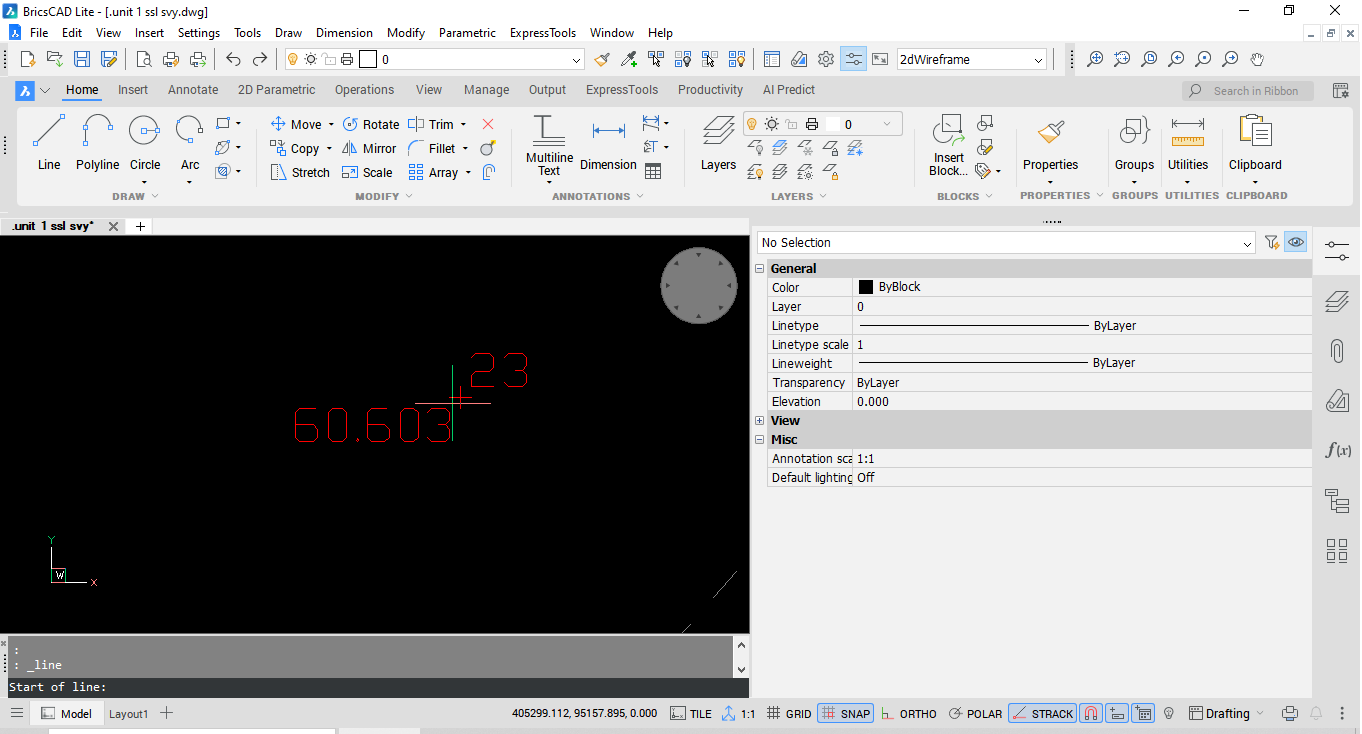Click the Redo arrow in the toolbar
The image size is (1362, 734).
[260, 59]
